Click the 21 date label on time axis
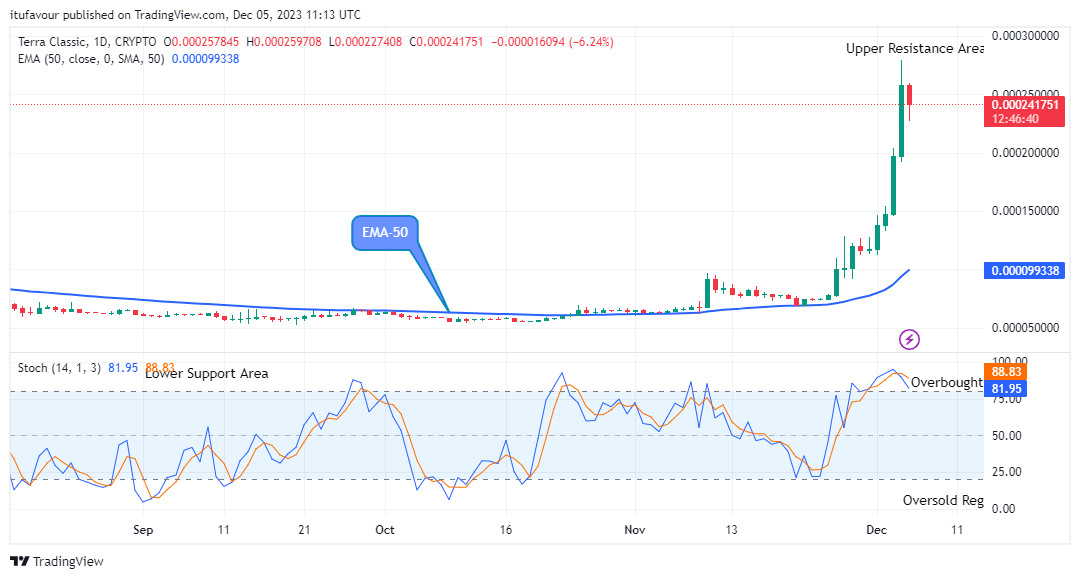 coord(304,529)
